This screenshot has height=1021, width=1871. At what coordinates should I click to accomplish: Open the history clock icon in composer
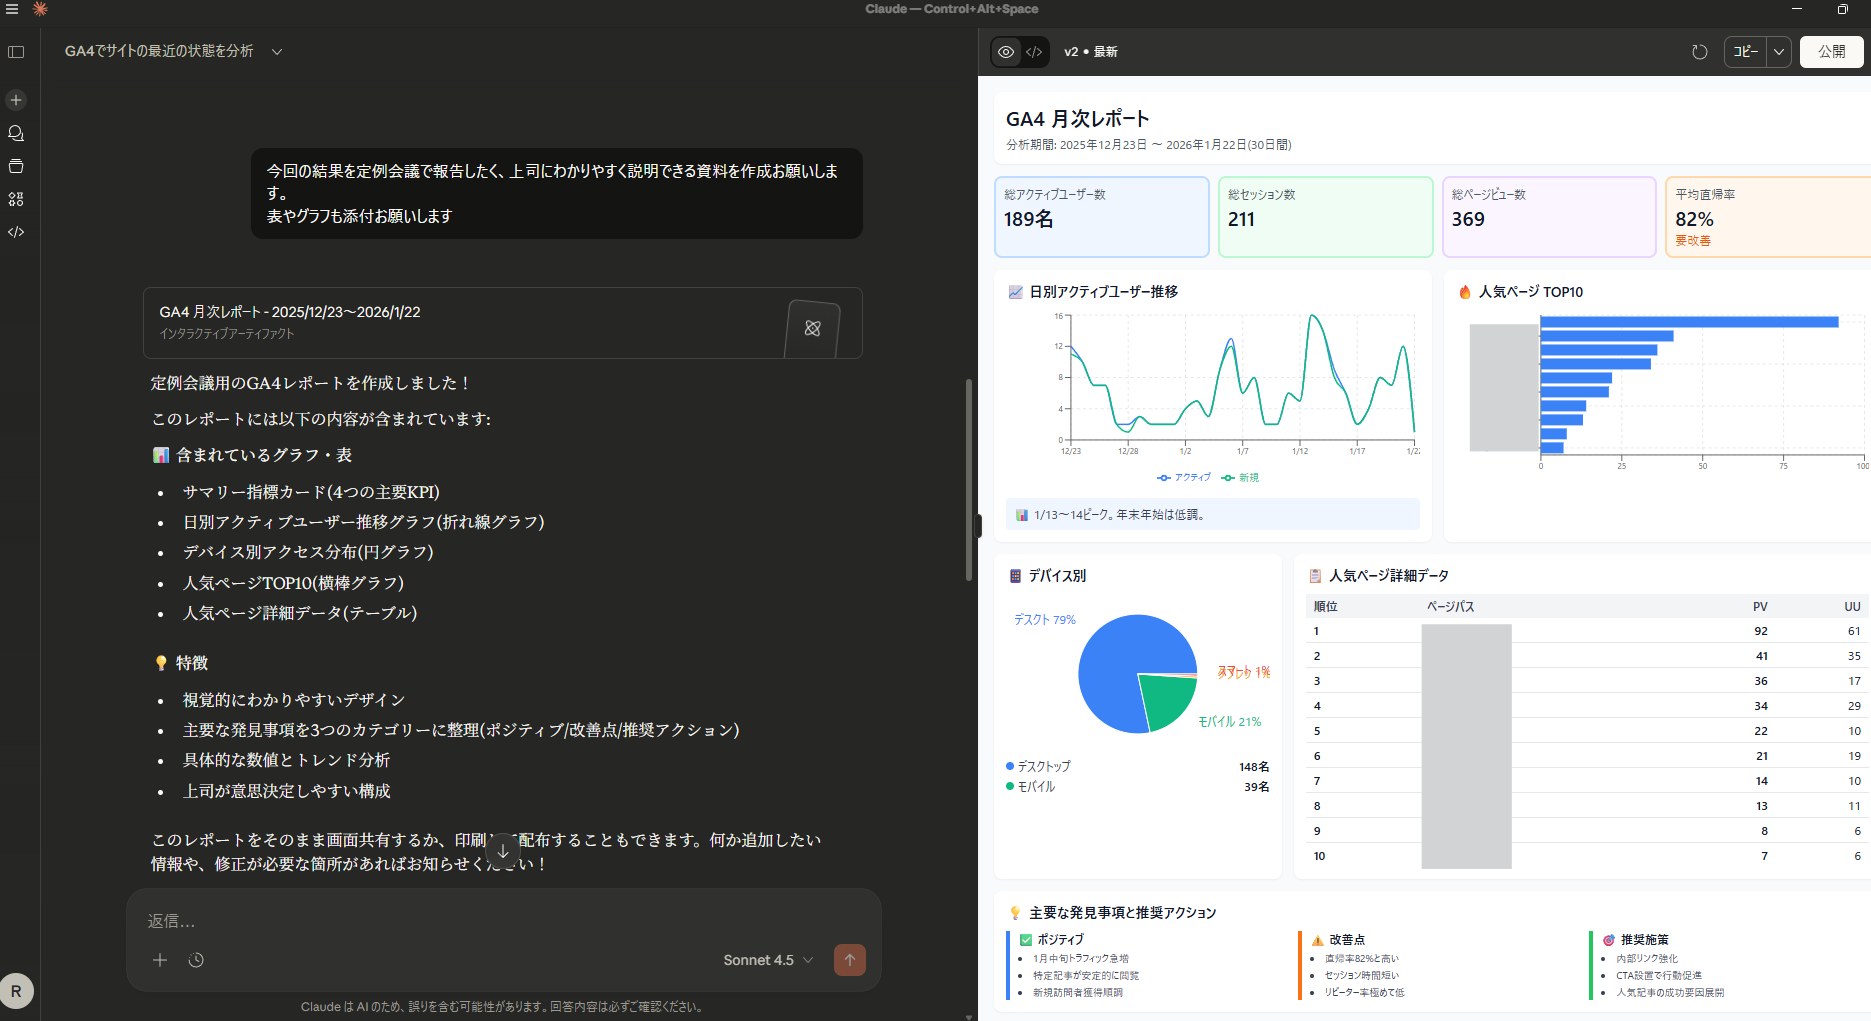point(196,960)
